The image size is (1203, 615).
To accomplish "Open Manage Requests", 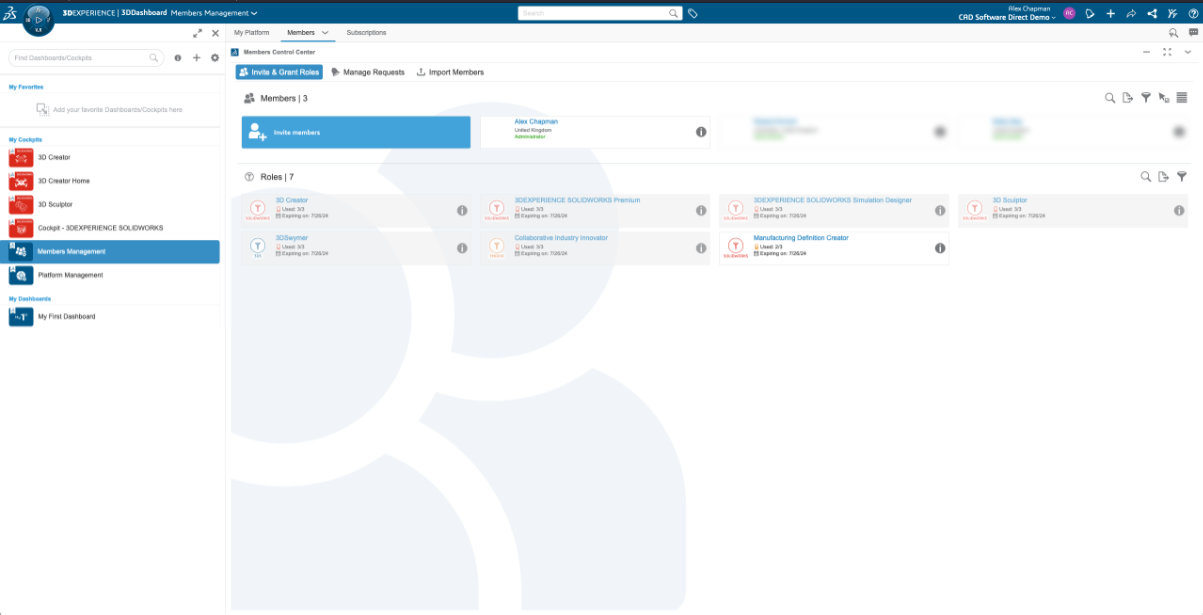I will point(367,72).
